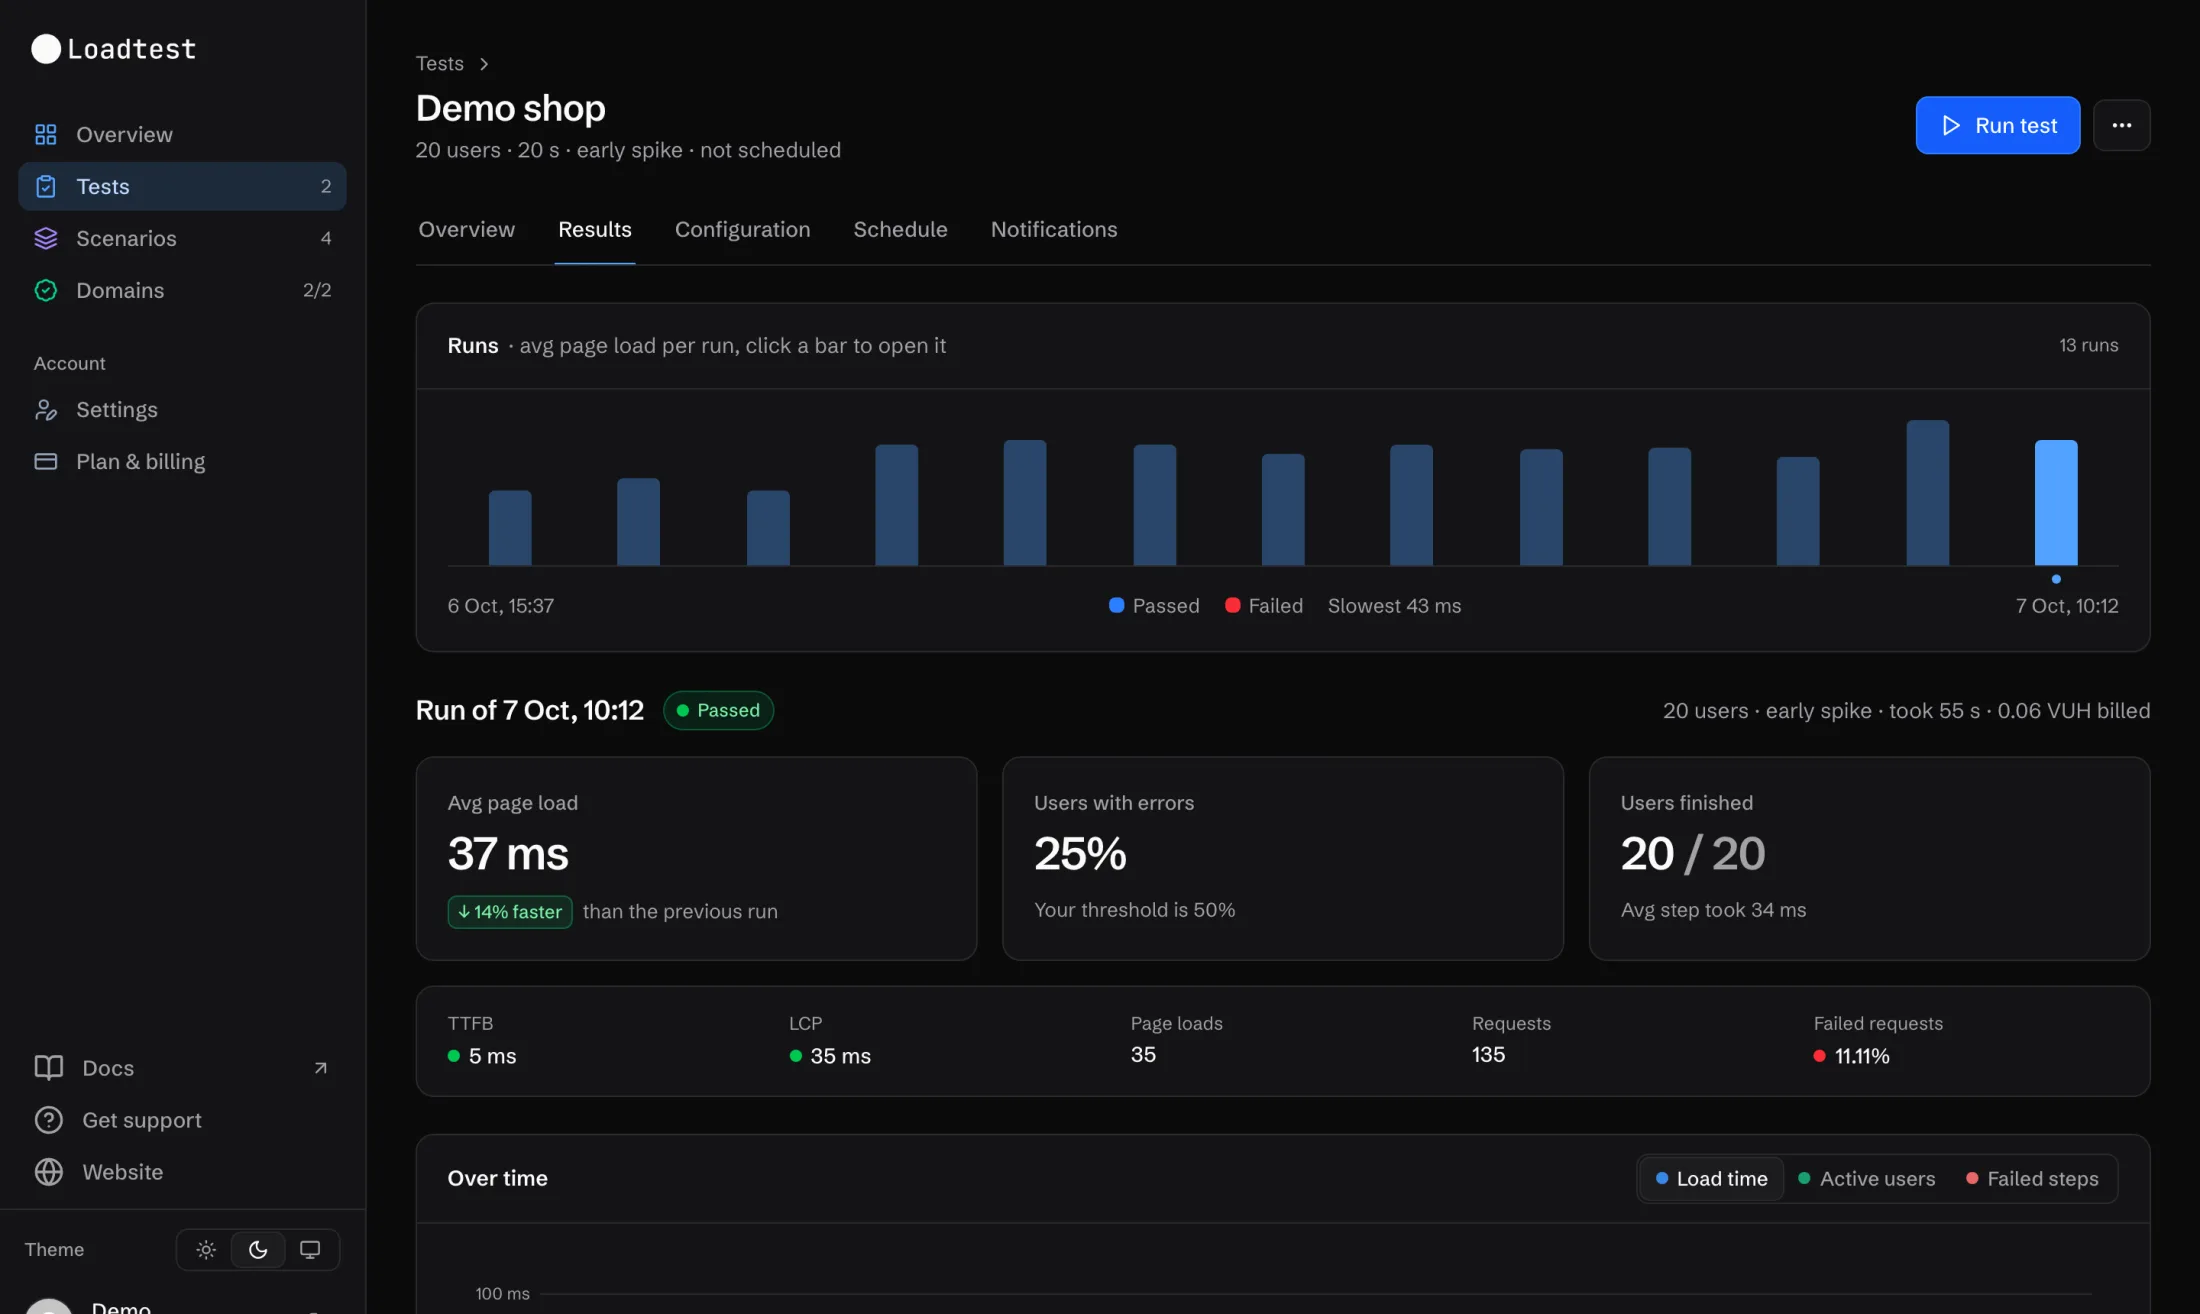Click the 14% faster badge
The image size is (2200, 1314).
510,912
